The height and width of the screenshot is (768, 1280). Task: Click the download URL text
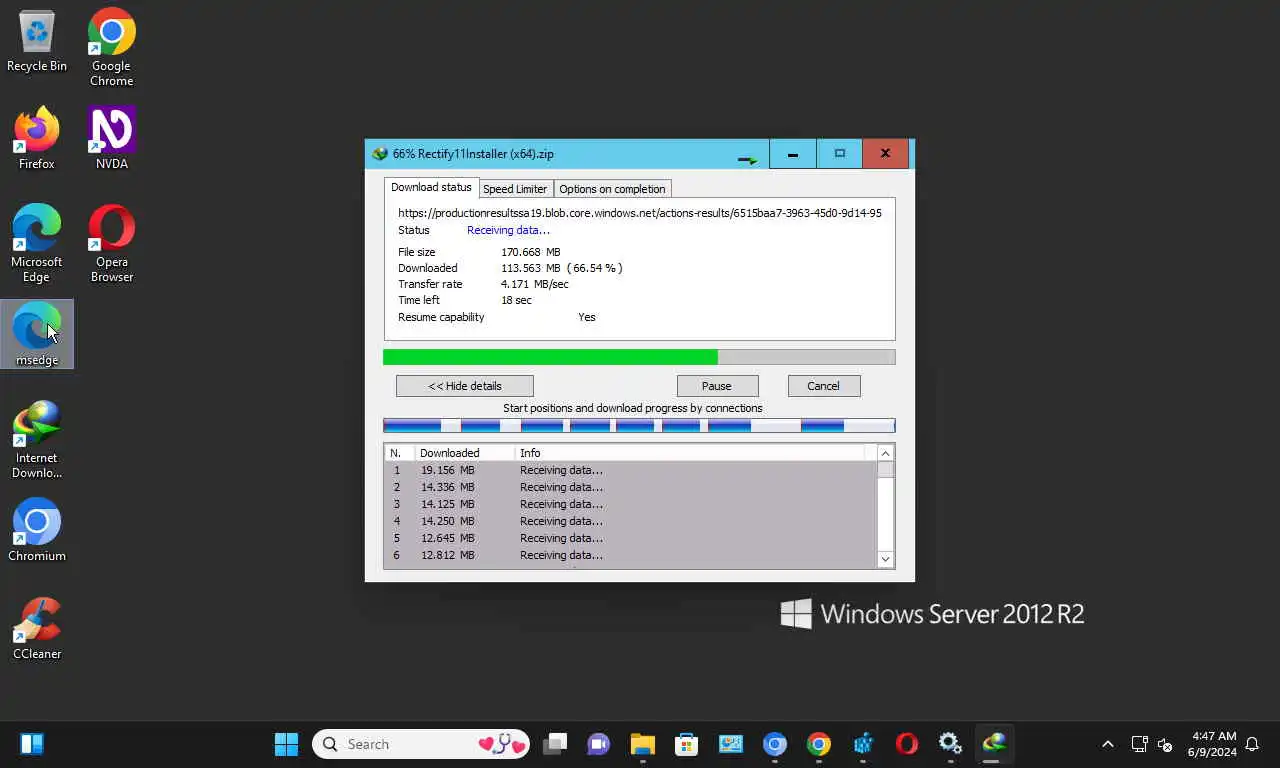click(x=640, y=213)
